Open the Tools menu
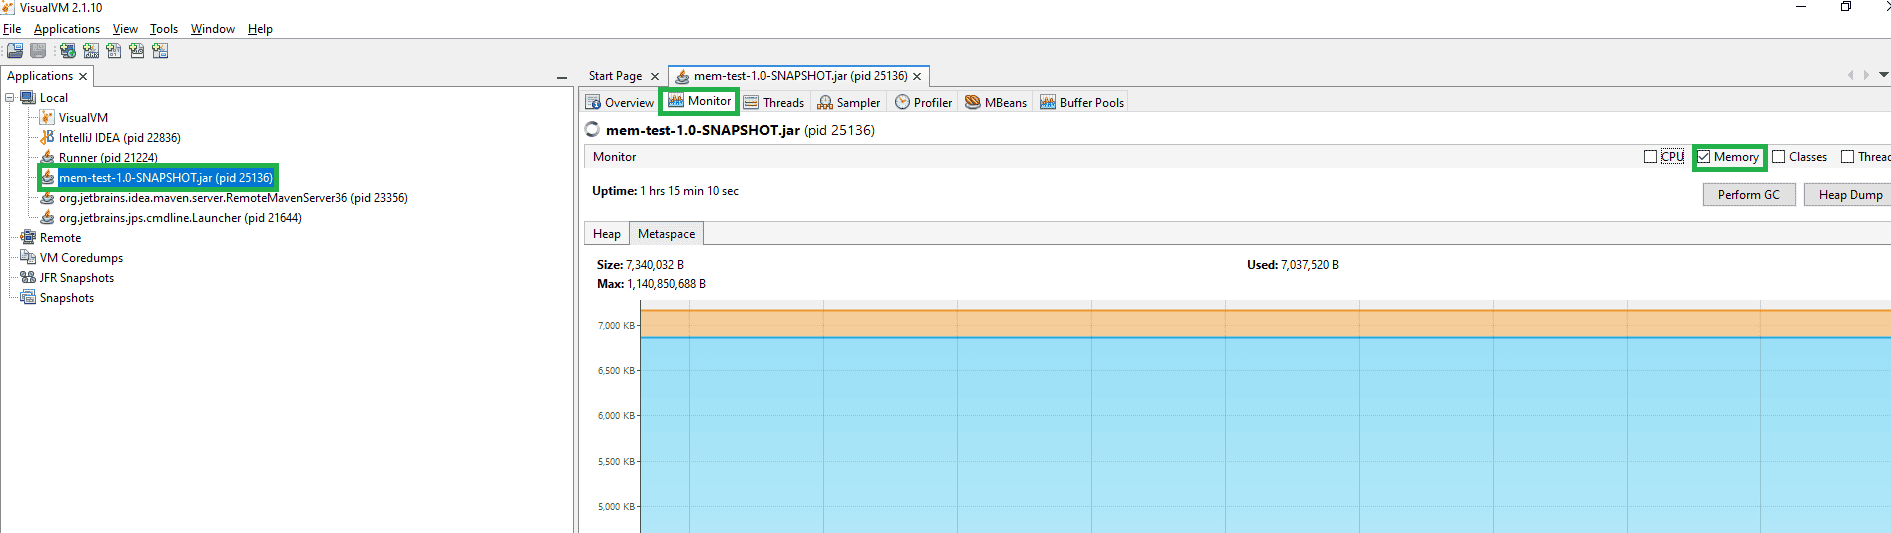 coord(164,29)
